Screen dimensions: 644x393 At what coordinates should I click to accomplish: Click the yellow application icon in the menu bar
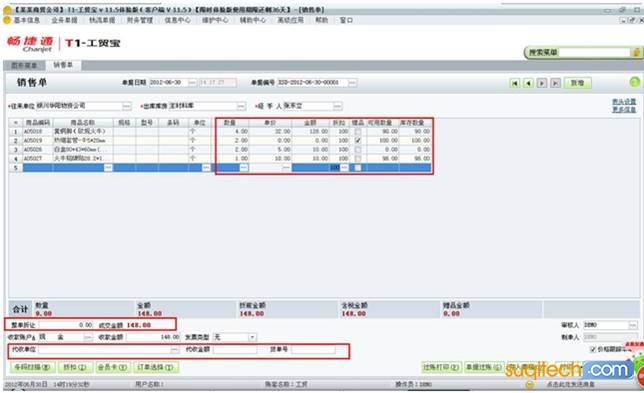click(x=7, y=20)
